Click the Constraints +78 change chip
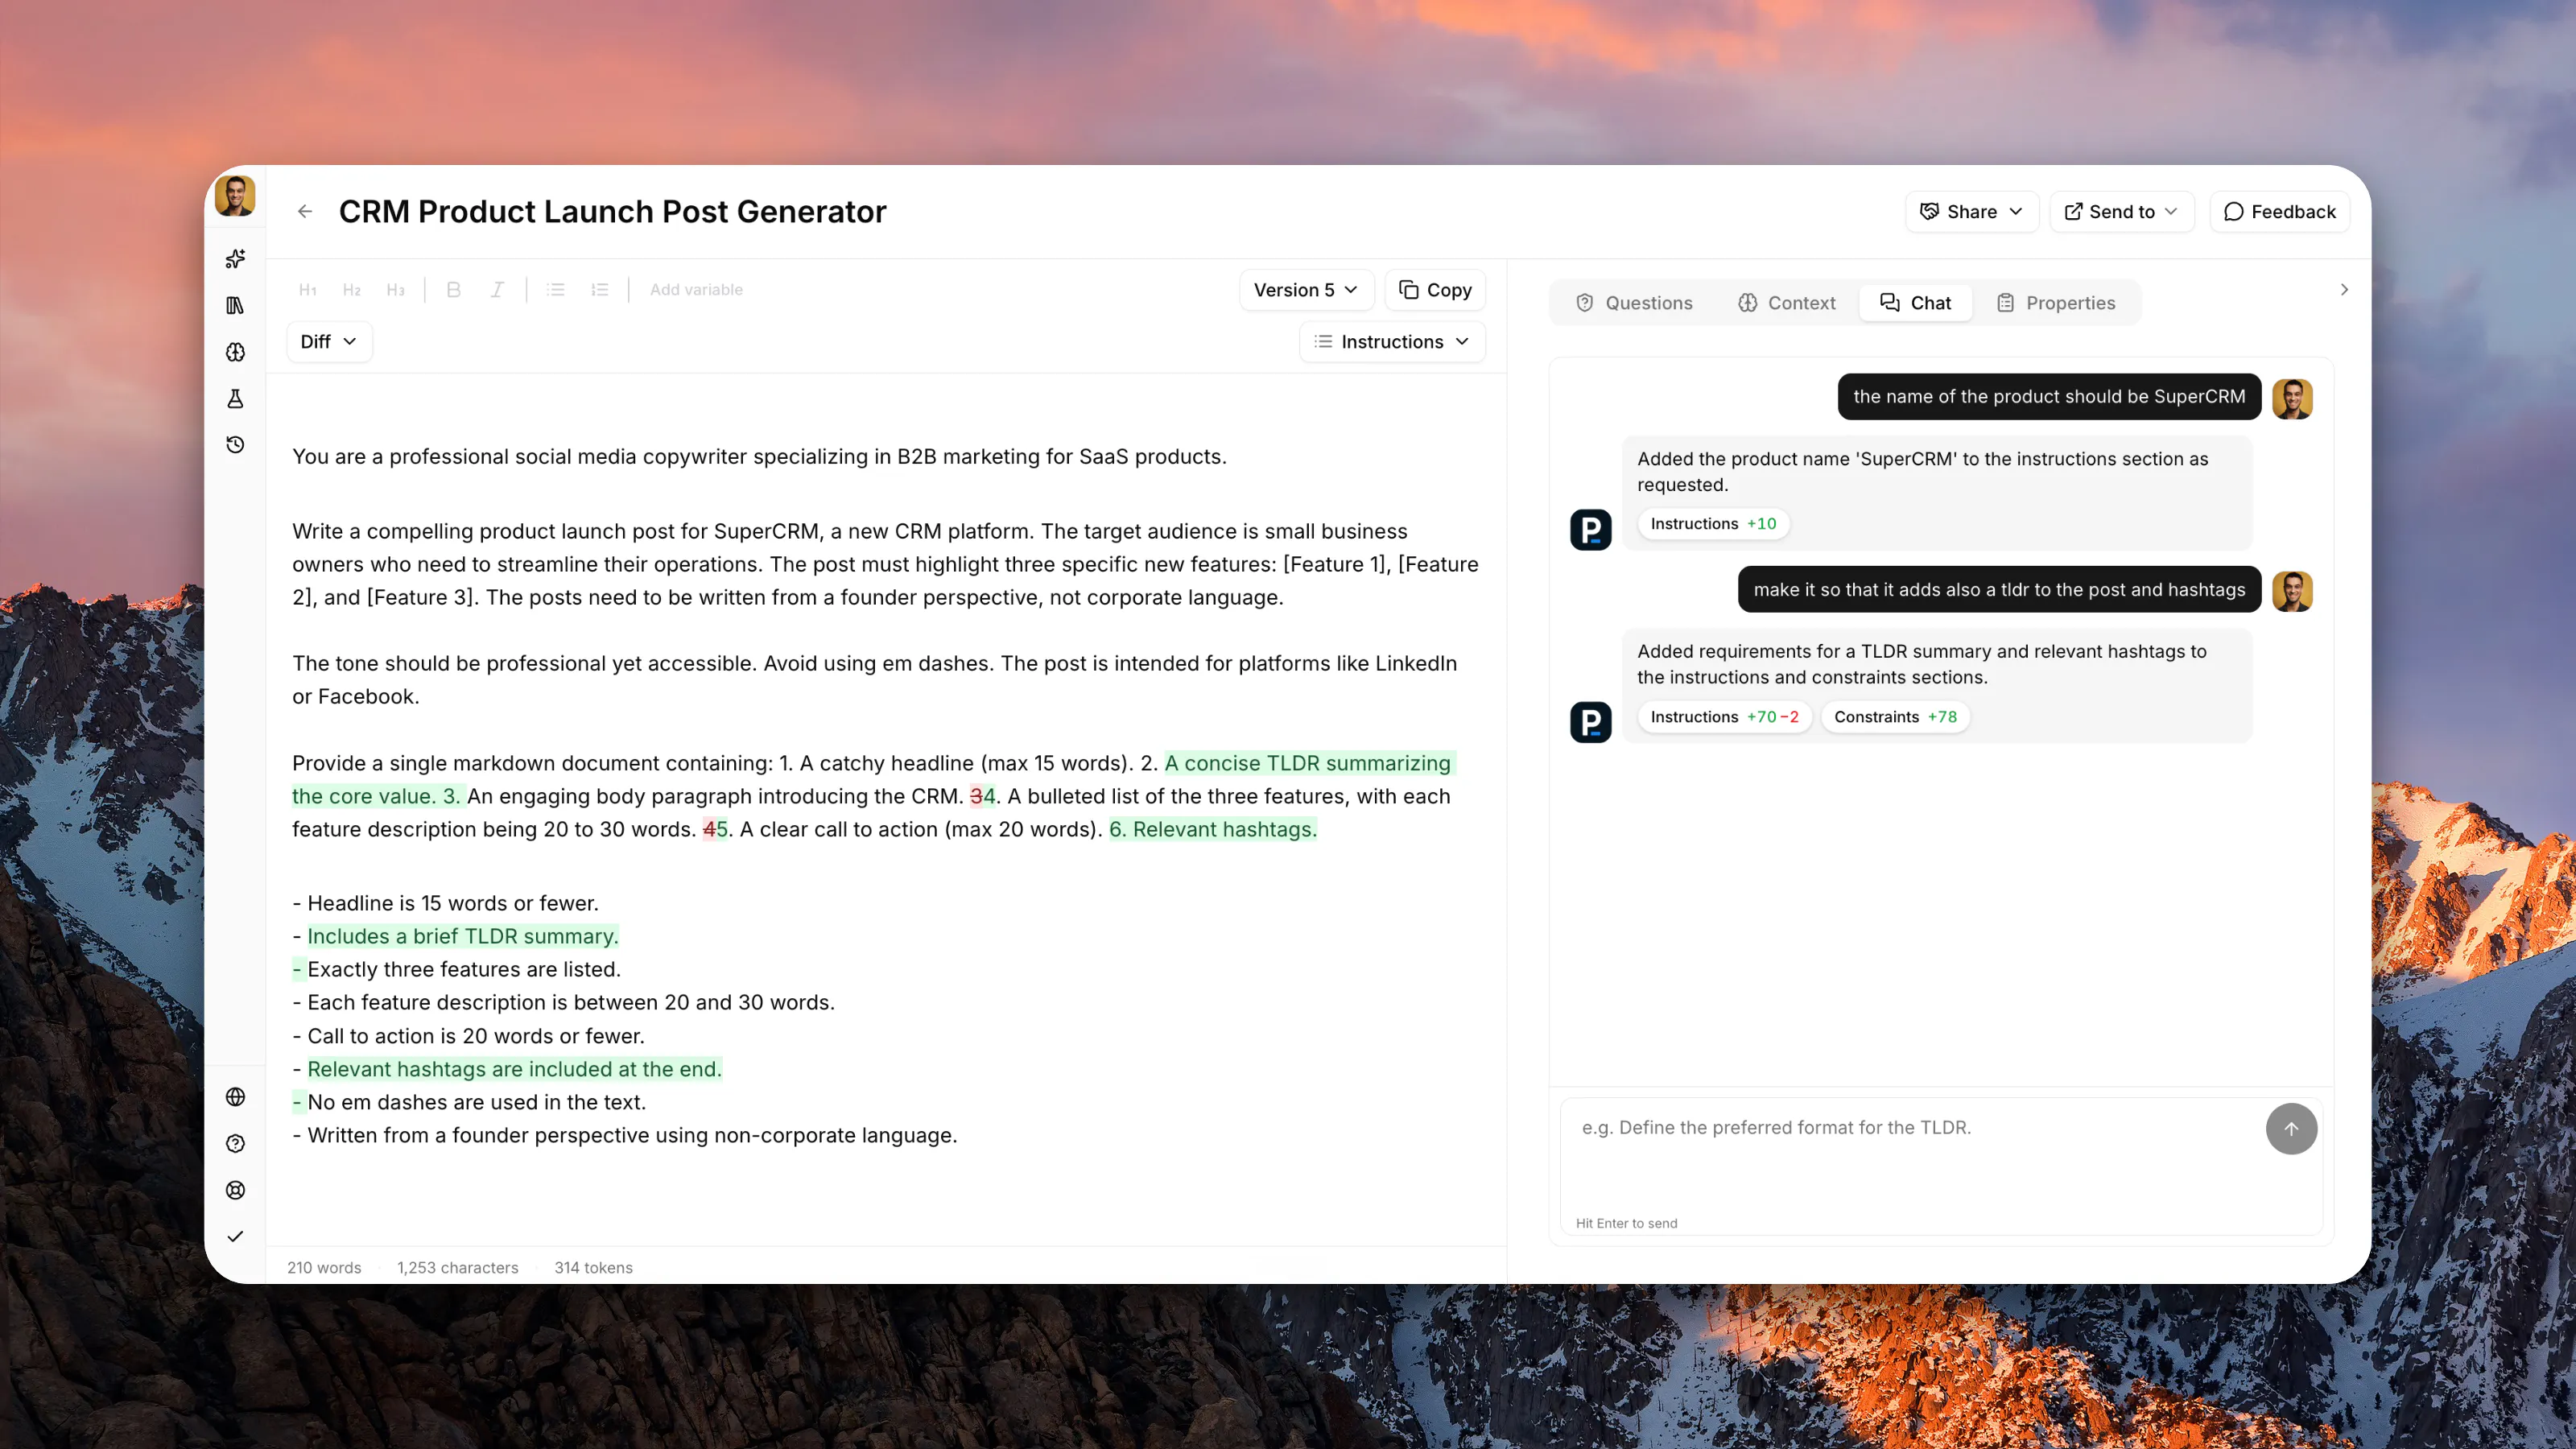The width and height of the screenshot is (2576, 1449). pyautogui.click(x=1895, y=717)
